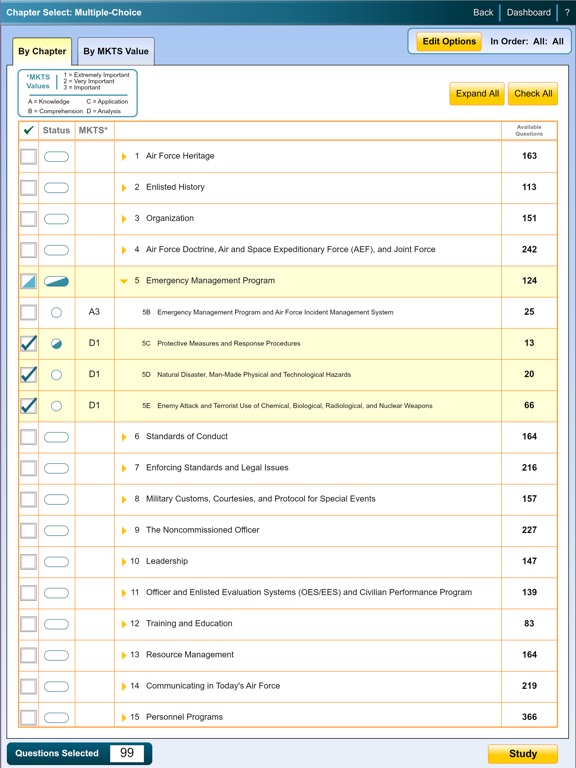Click the Edit Options button

pyautogui.click(x=449, y=42)
